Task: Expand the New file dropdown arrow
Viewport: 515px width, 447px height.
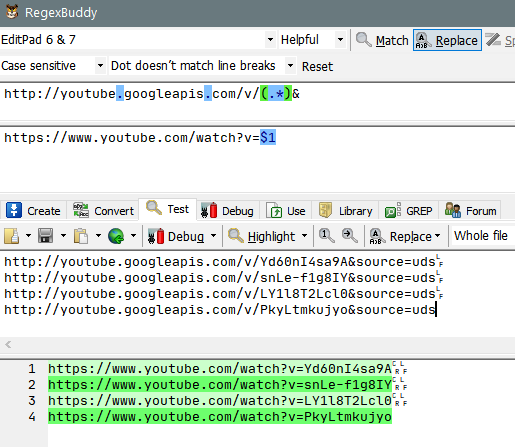Action: (28, 236)
